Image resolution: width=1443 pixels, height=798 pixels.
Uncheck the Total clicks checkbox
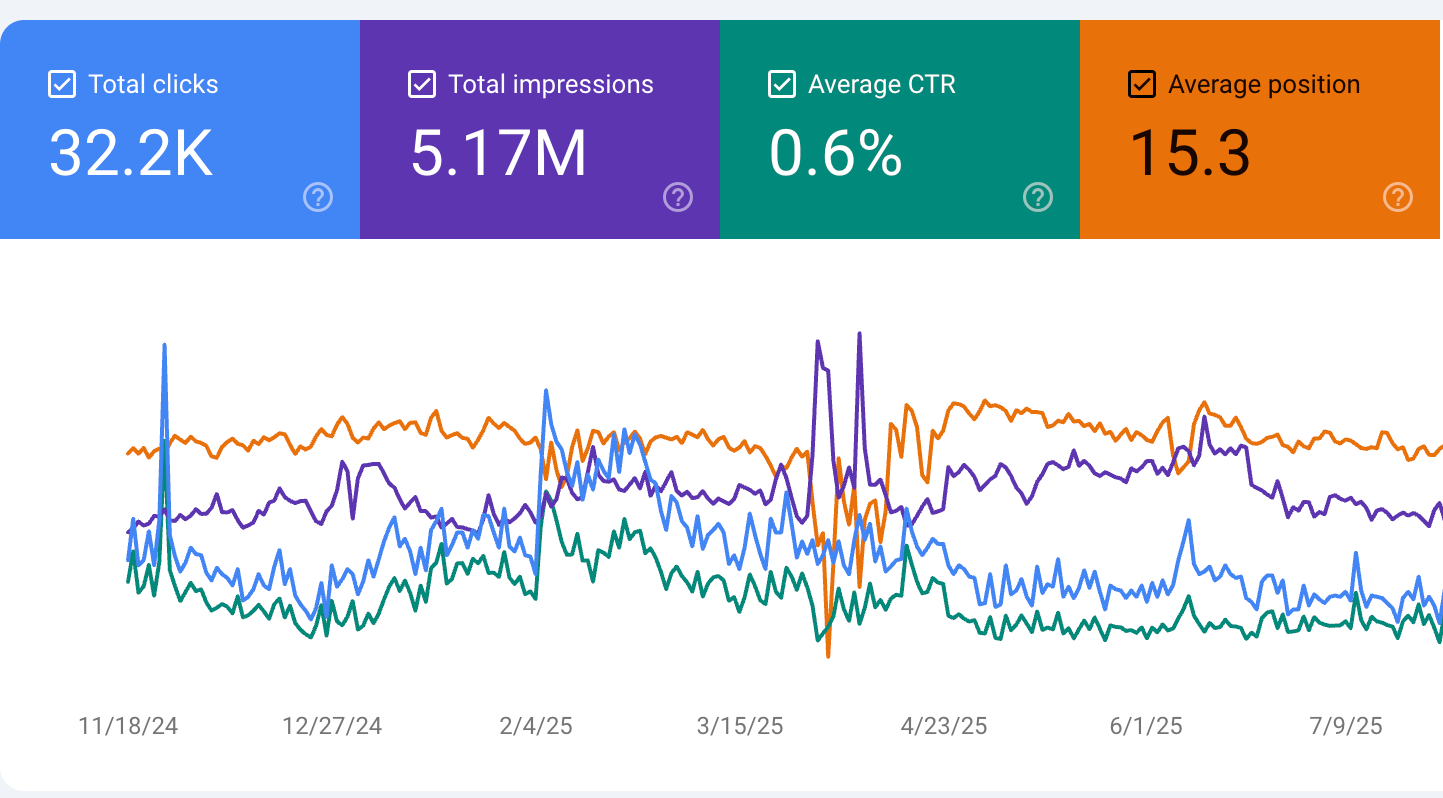62,85
